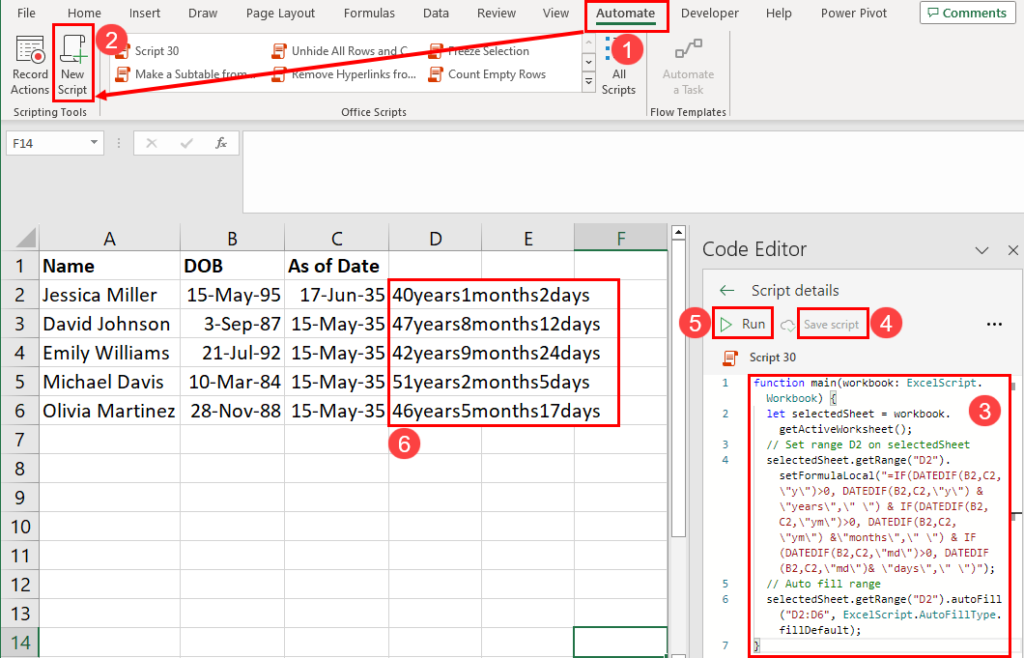The image size is (1024, 658).
Task: Open more options ellipsis in Code Editor
Action: point(994,324)
